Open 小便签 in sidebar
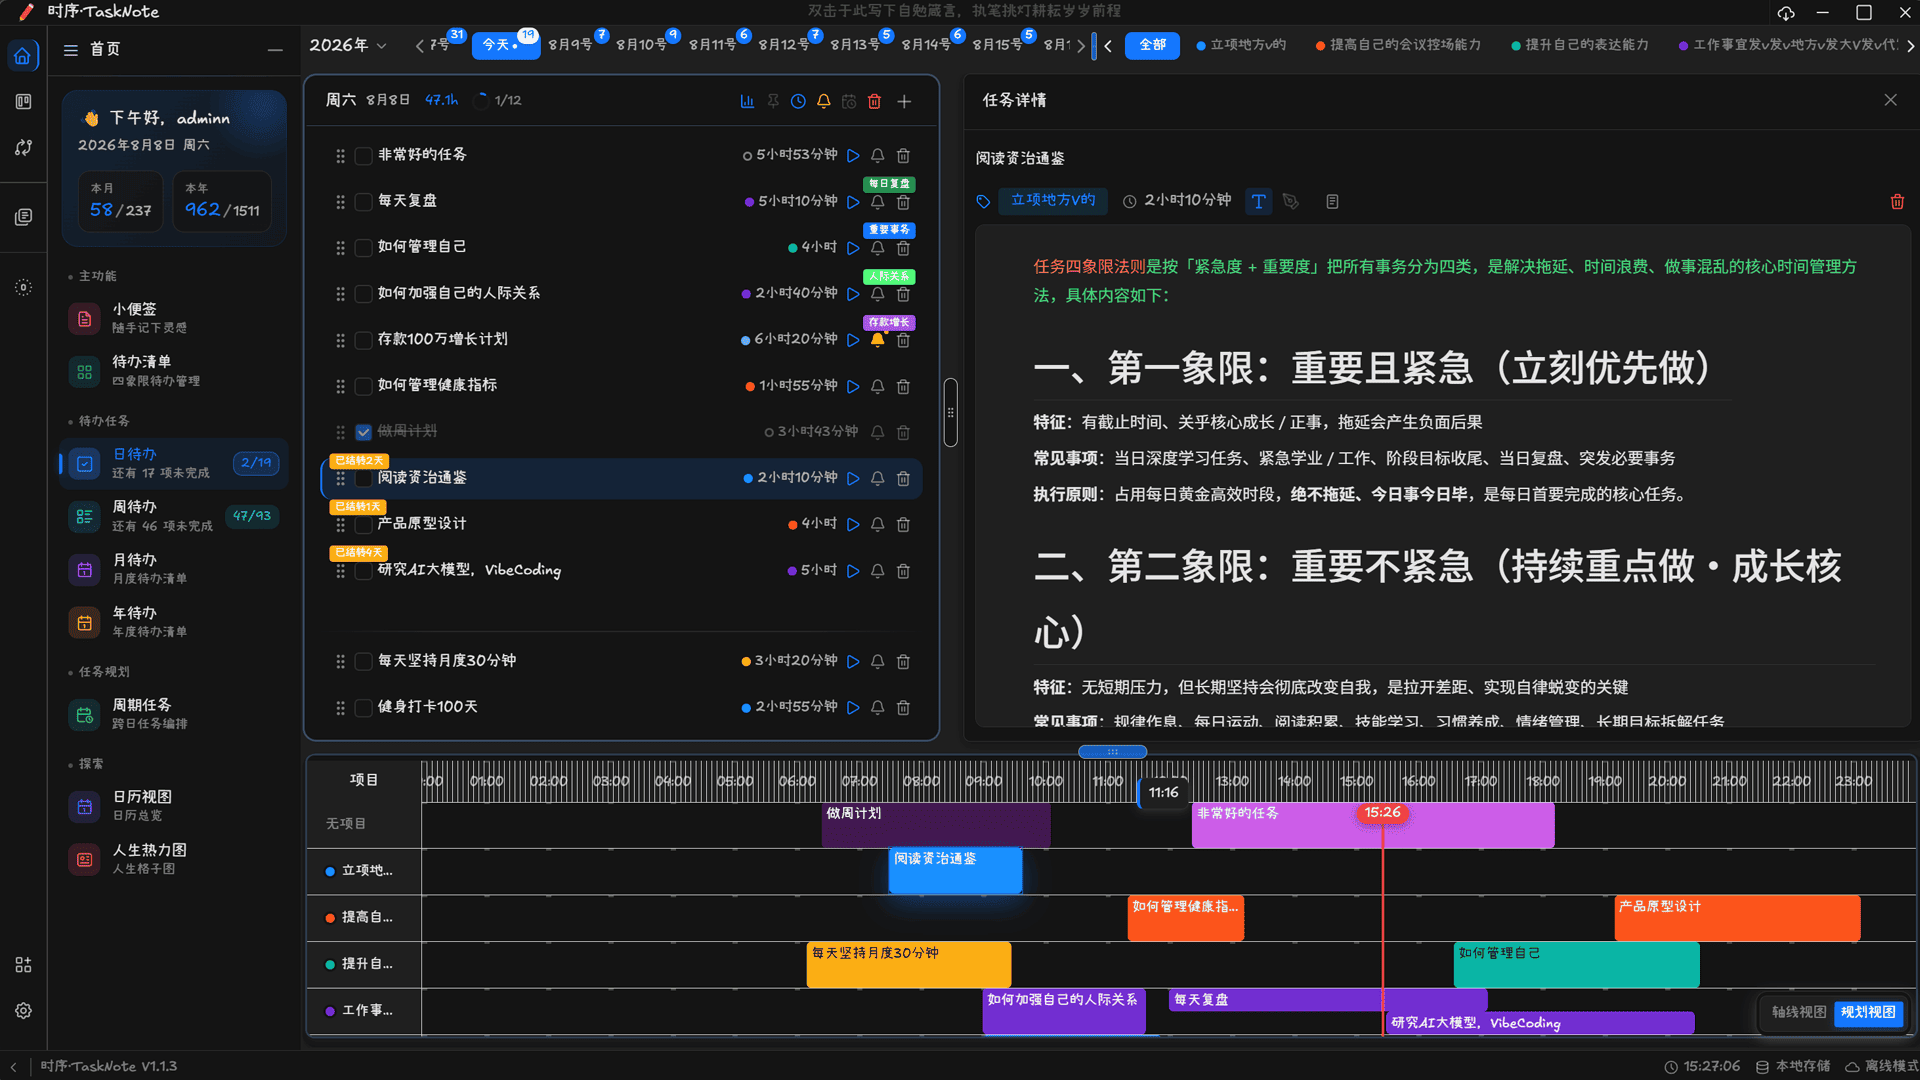The width and height of the screenshot is (1920, 1080). [x=174, y=318]
